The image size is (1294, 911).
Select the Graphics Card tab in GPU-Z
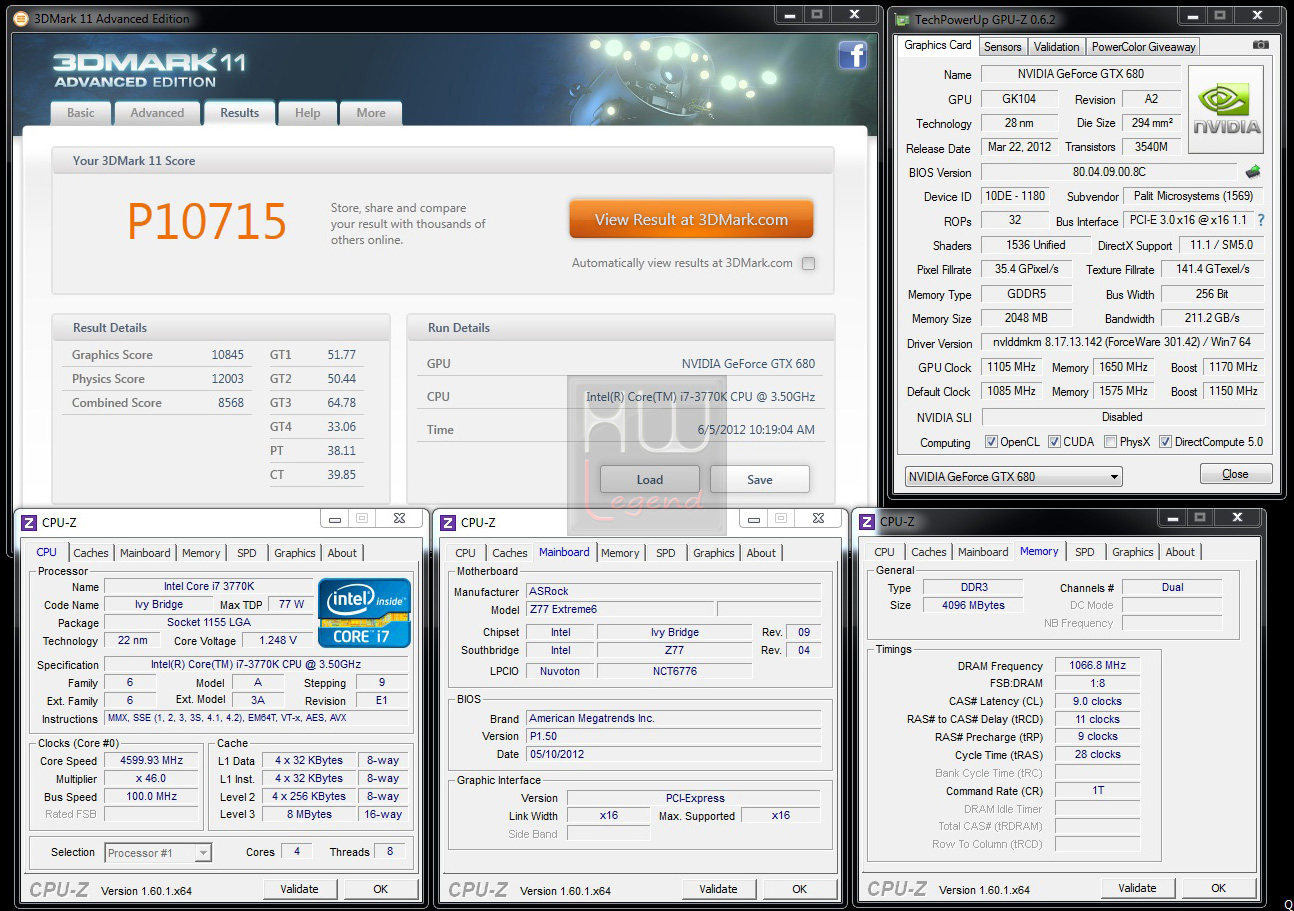pyautogui.click(x=938, y=45)
